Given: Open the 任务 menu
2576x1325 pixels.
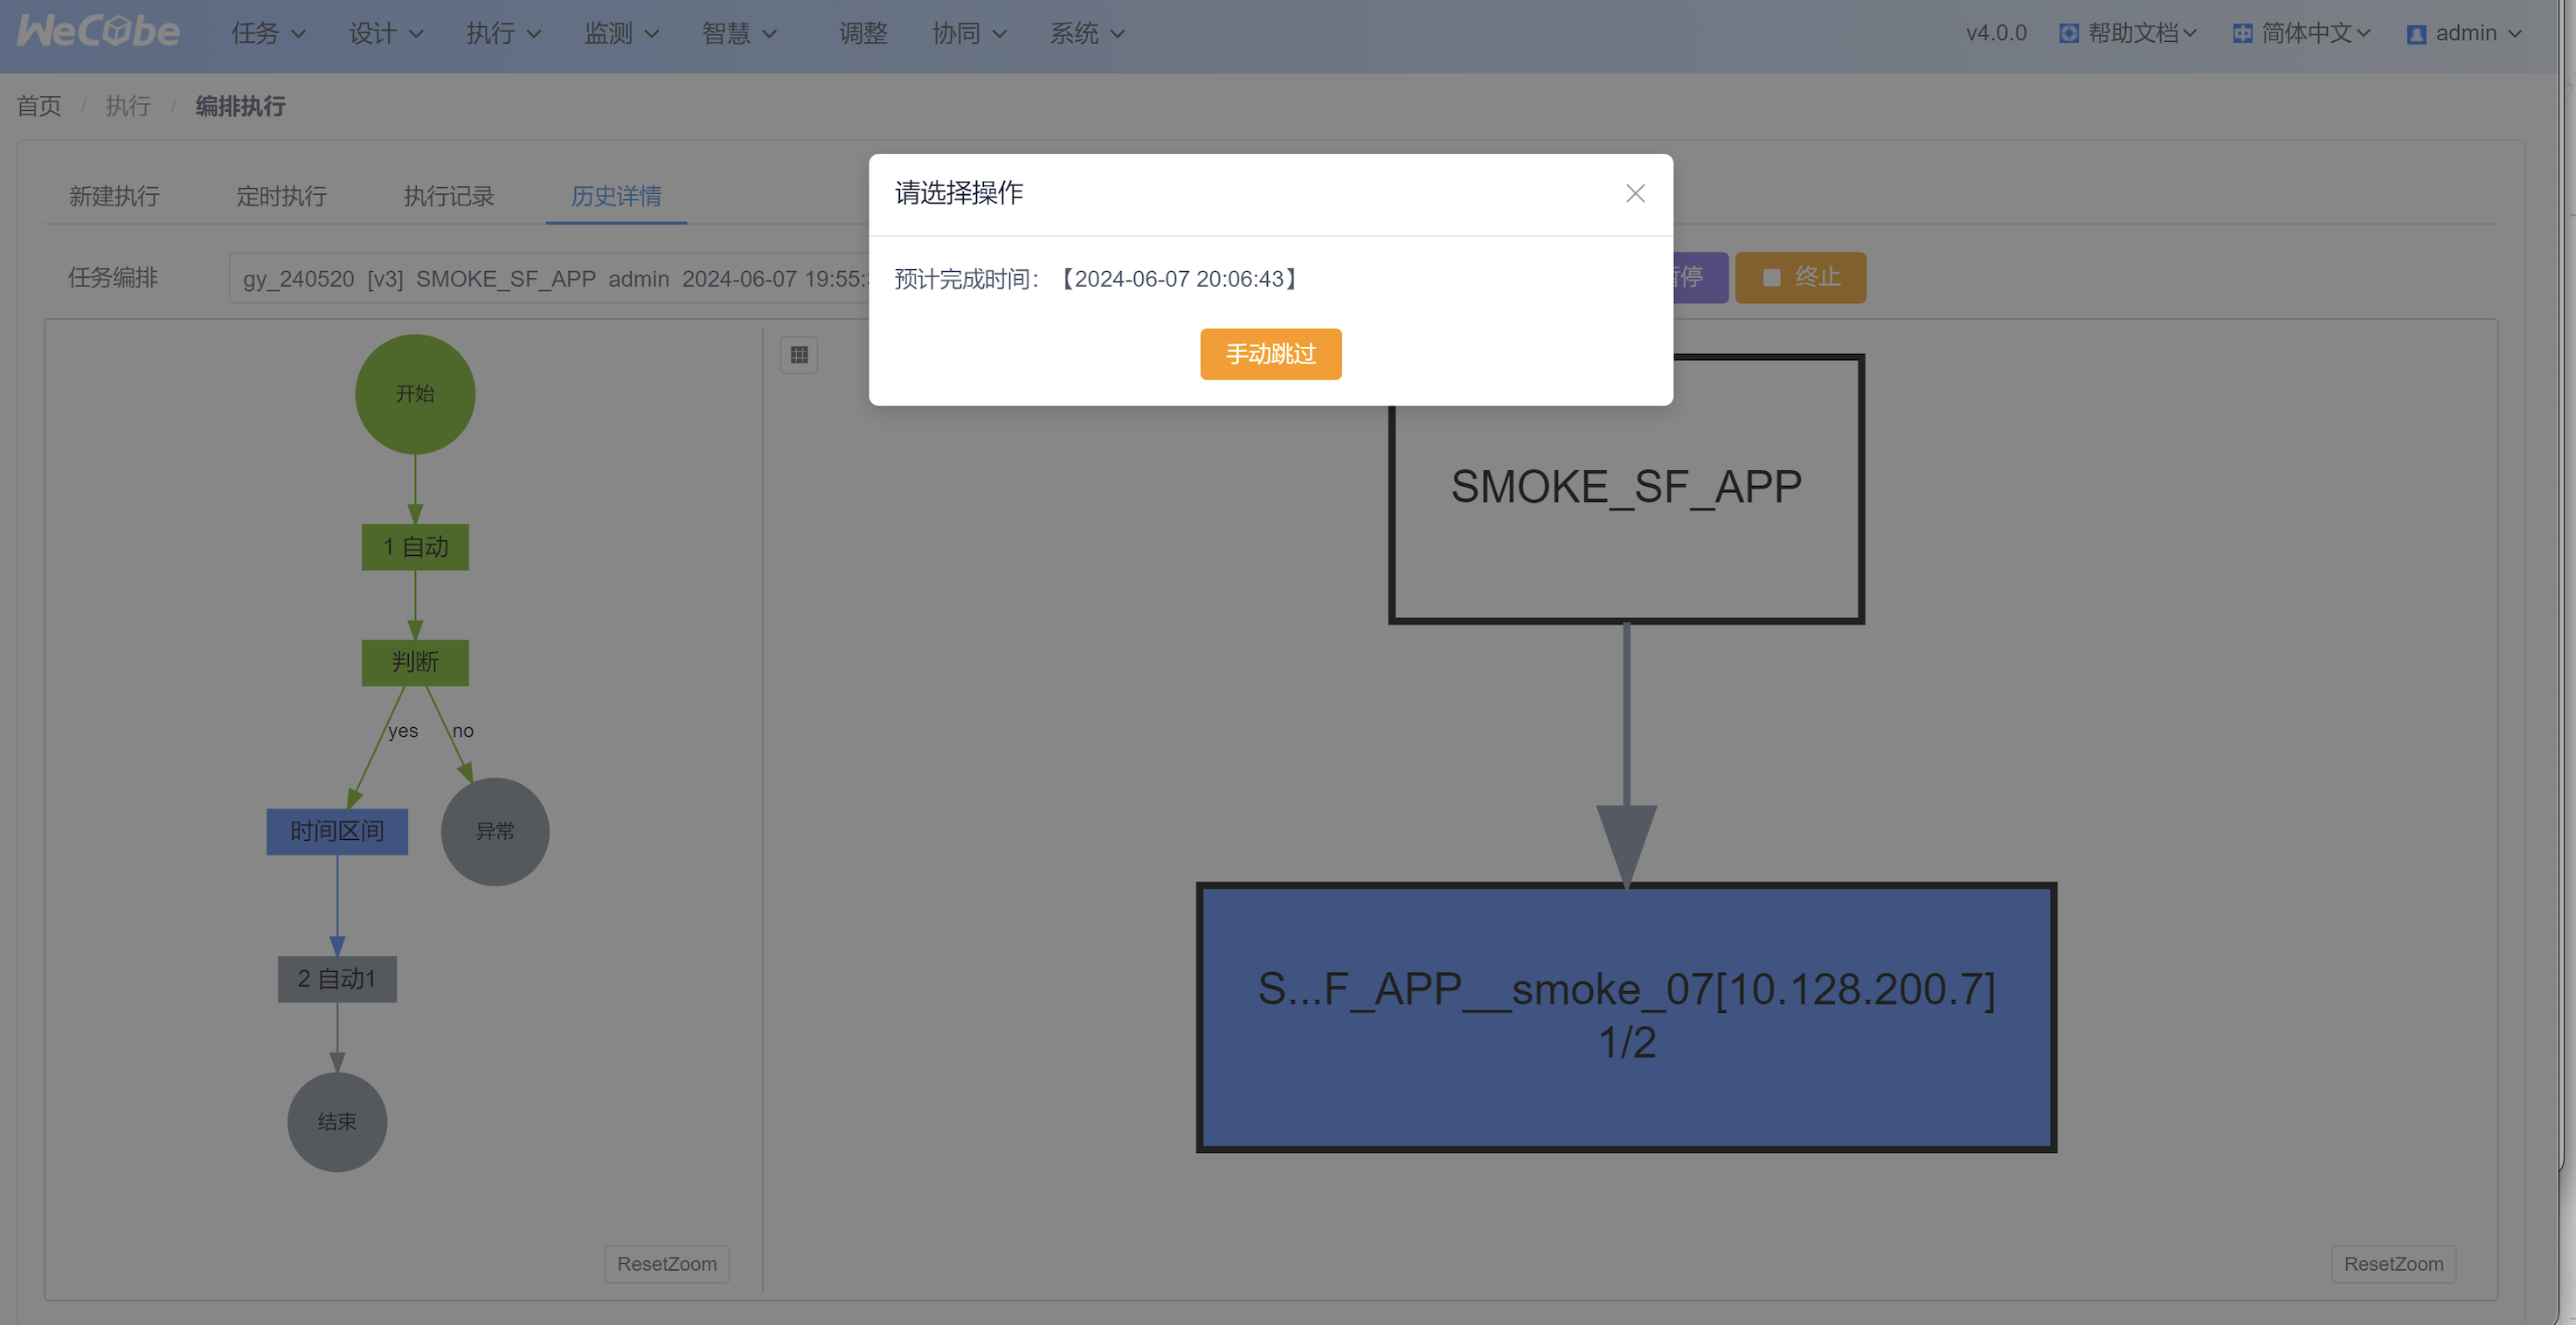Looking at the screenshot, I should (268, 34).
